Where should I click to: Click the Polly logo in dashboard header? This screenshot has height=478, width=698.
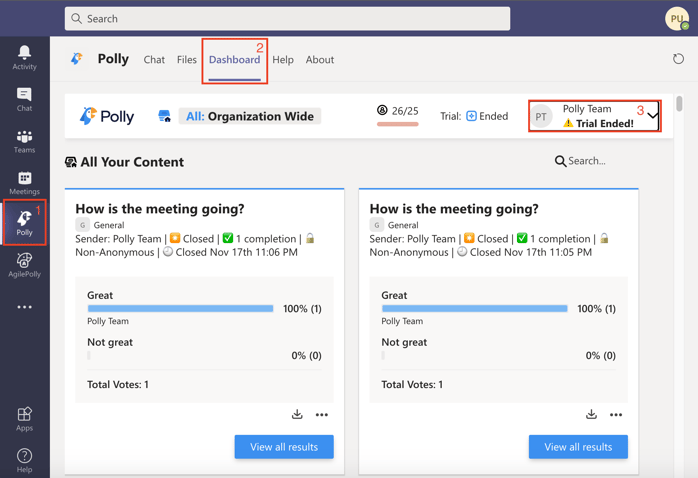pyautogui.click(x=107, y=116)
